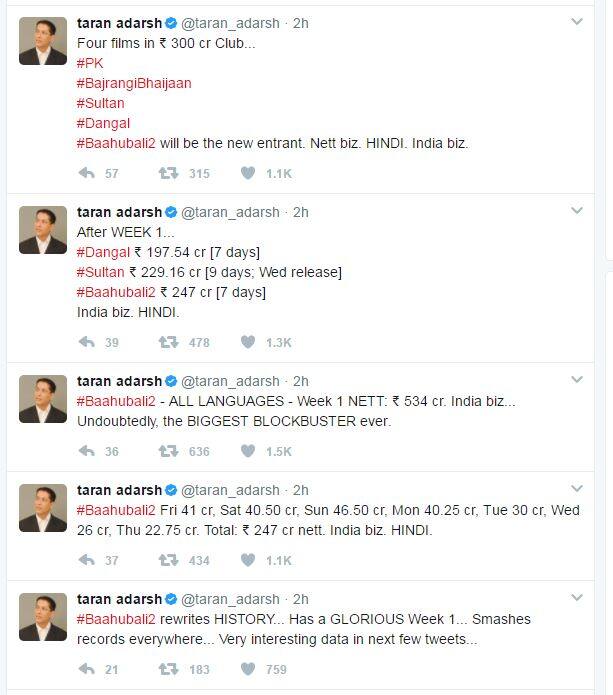This screenshot has height=695, width=613.
Task: Click the profile photo on the 'After WEEK 1' tweet
Action: coord(43,230)
